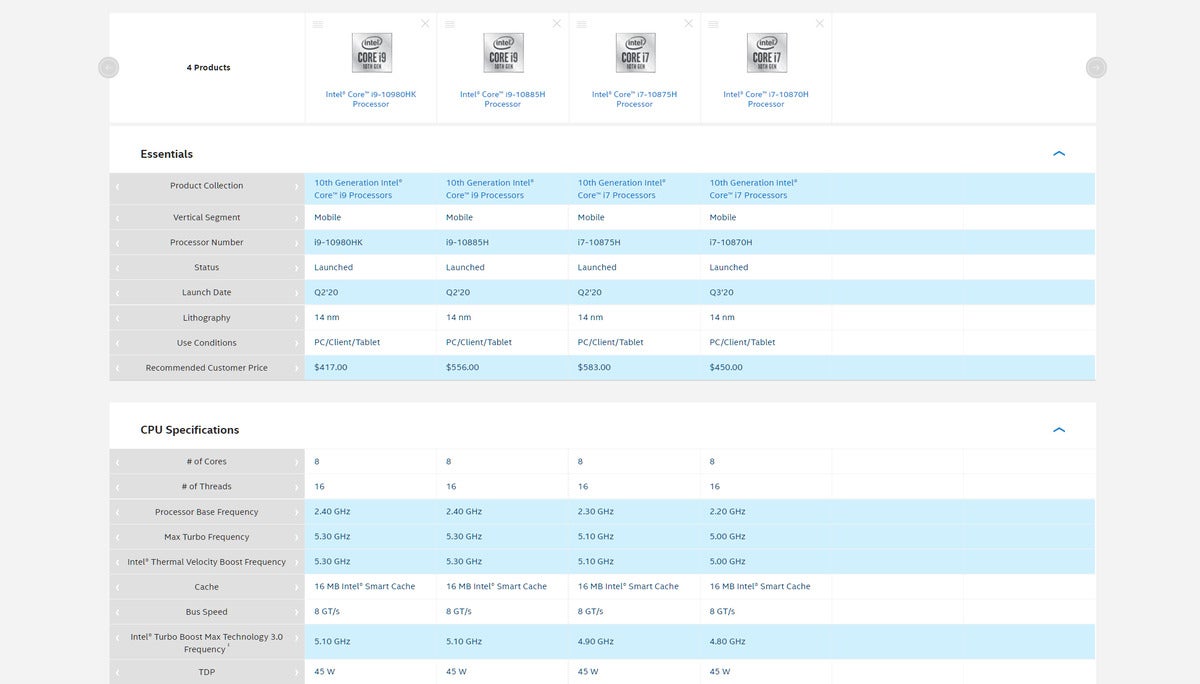The height and width of the screenshot is (684, 1200).
Task: Click the $583.00 price cell
Action: 594,367
